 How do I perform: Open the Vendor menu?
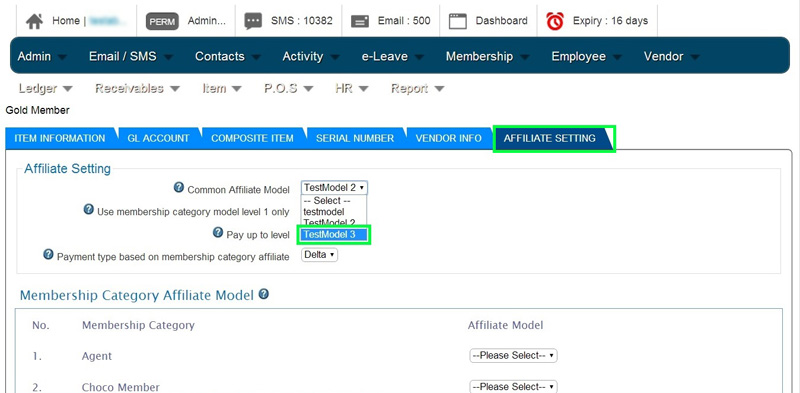tap(671, 56)
